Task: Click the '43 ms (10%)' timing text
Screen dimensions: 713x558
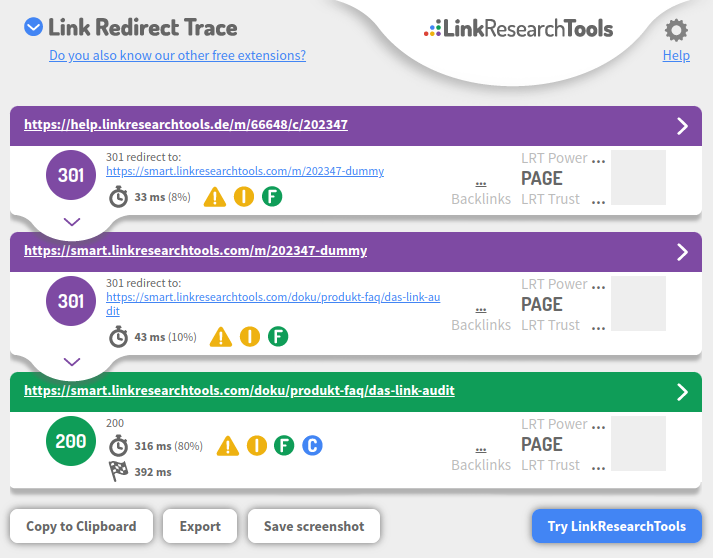Action: (166, 337)
